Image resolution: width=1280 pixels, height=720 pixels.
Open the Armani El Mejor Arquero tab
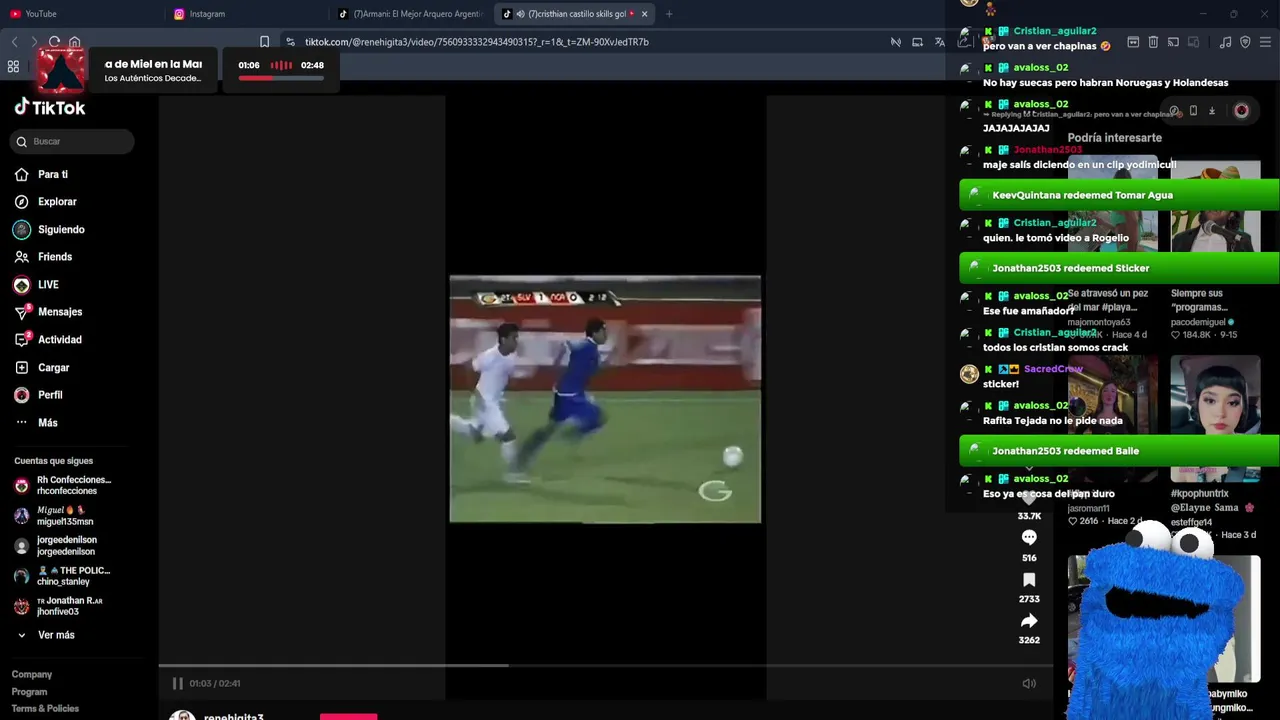click(x=410, y=14)
